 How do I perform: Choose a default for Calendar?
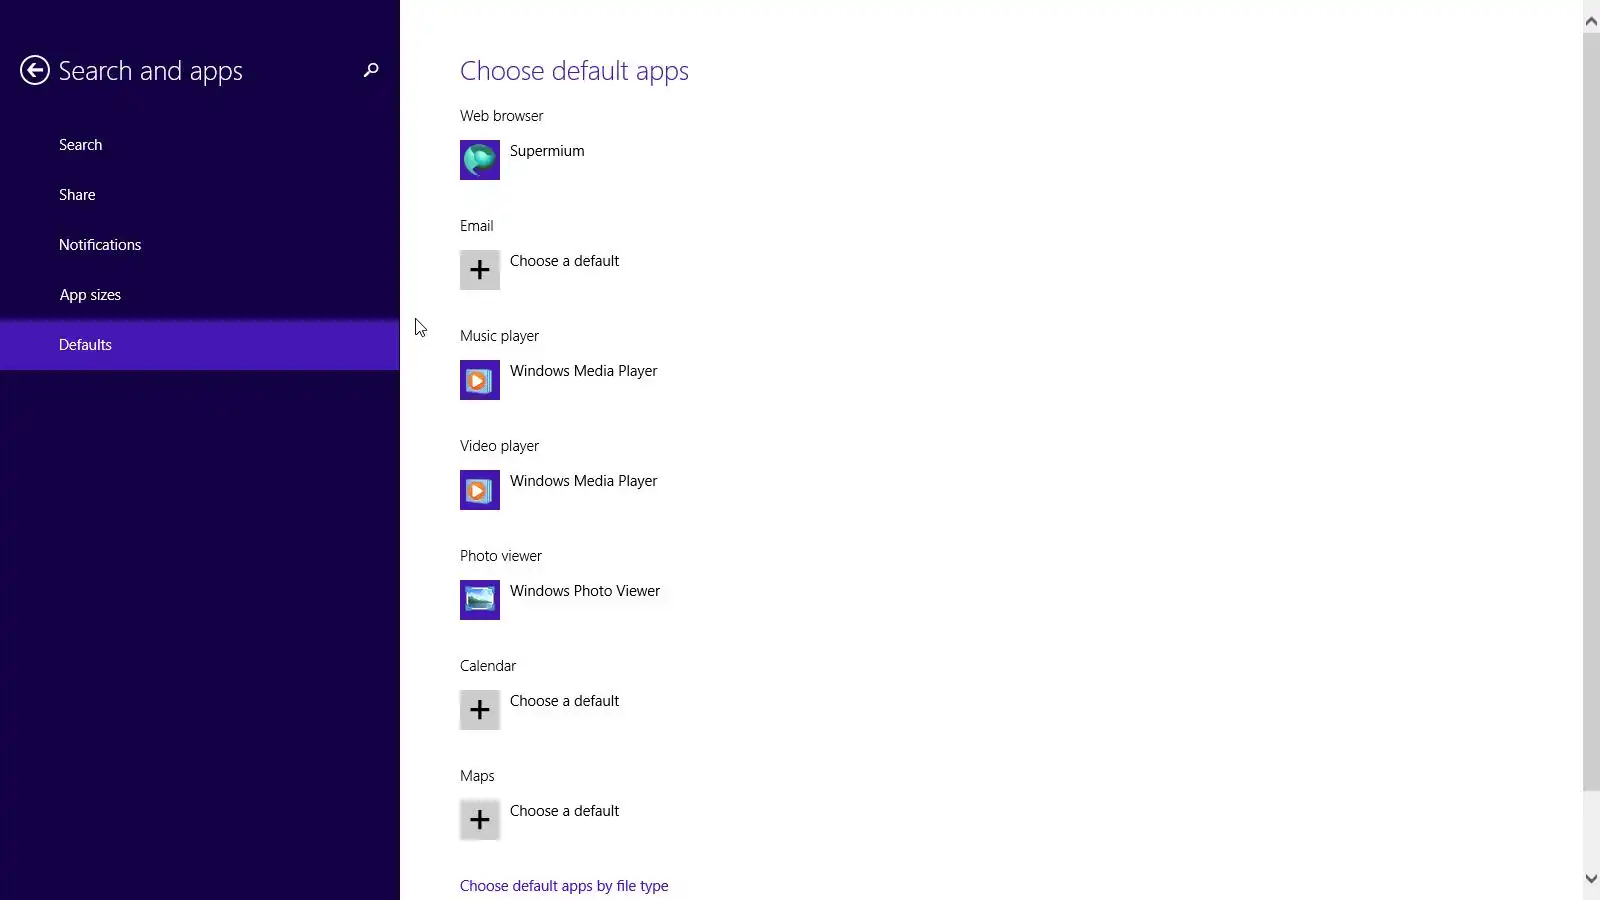click(x=564, y=701)
